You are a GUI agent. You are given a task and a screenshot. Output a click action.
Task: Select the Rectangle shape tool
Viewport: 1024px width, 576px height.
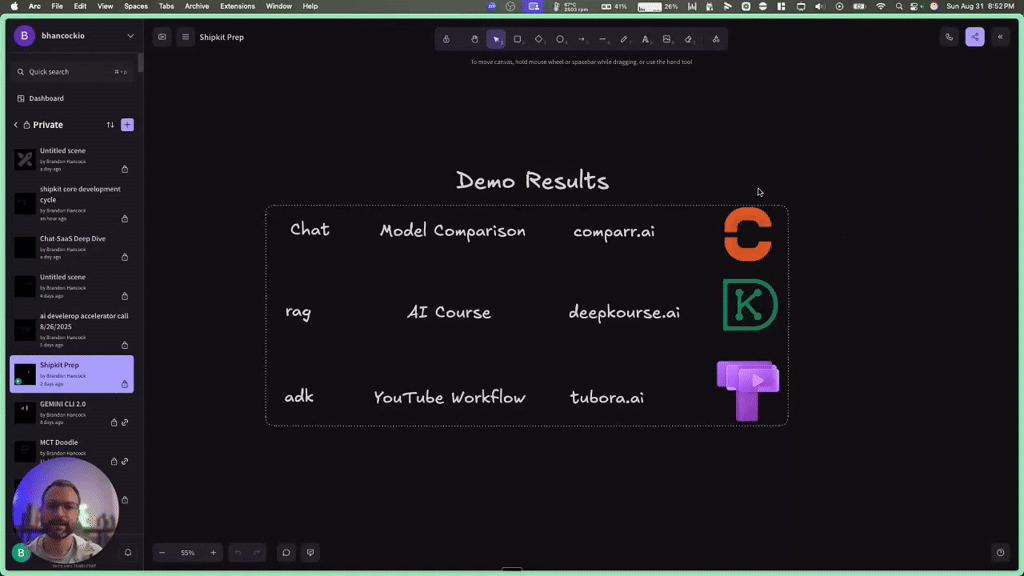(x=517, y=39)
